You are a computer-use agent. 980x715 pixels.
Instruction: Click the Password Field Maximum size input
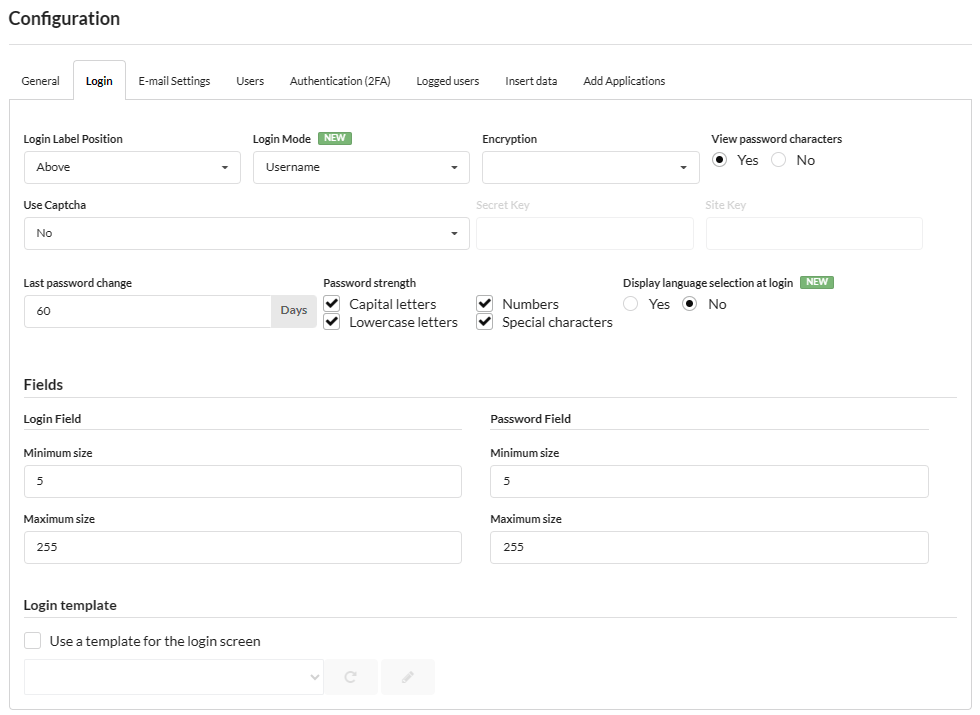709,547
